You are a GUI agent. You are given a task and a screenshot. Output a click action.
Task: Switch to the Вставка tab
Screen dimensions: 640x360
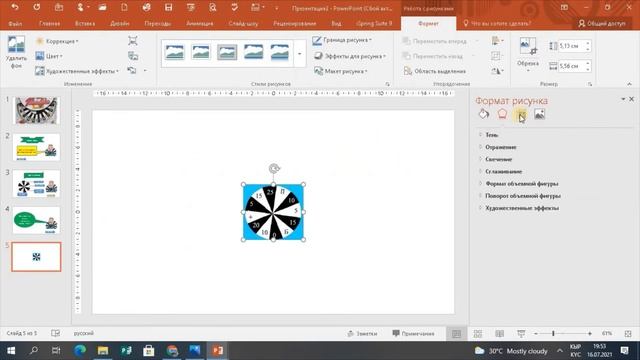pyautogui.click(x=85, y=24)
